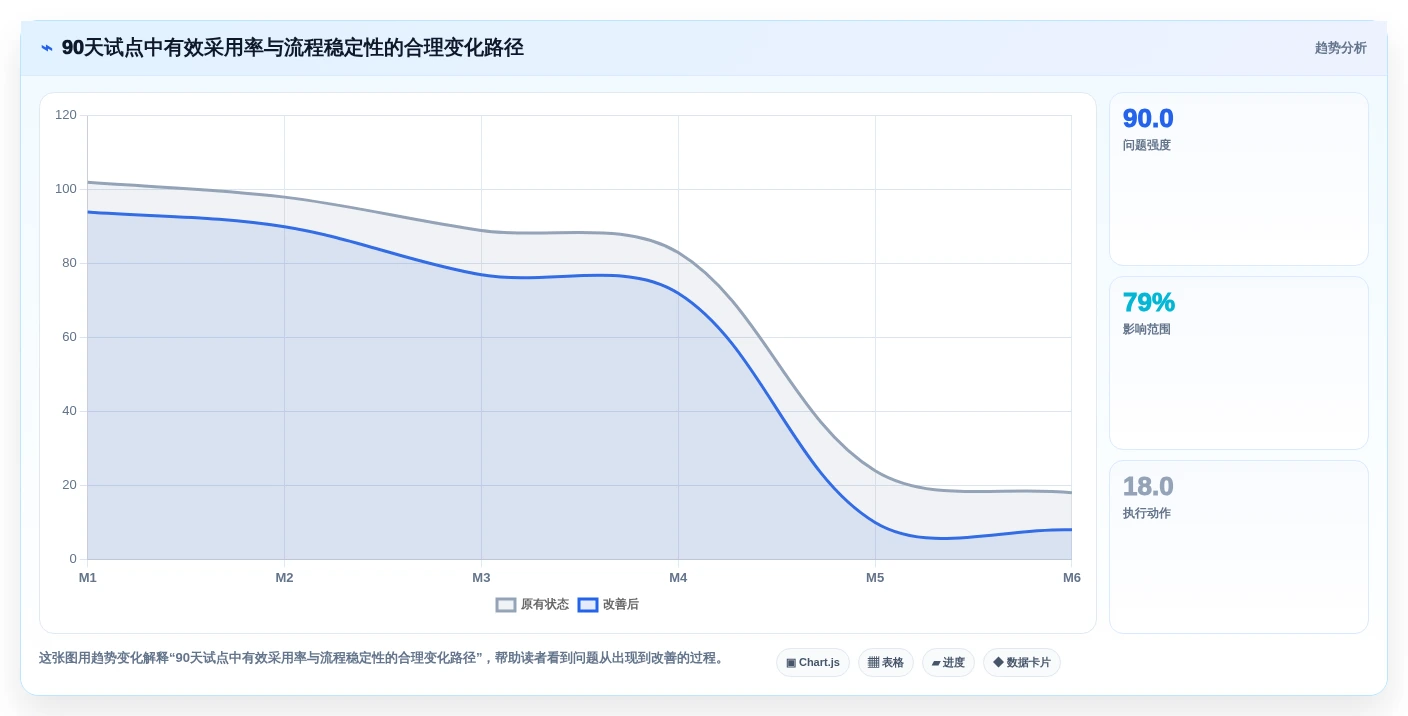The image size is (1408, 716).
Task: Open the 影响范围 79% metric card
Action: click(x=1239, y=363)
